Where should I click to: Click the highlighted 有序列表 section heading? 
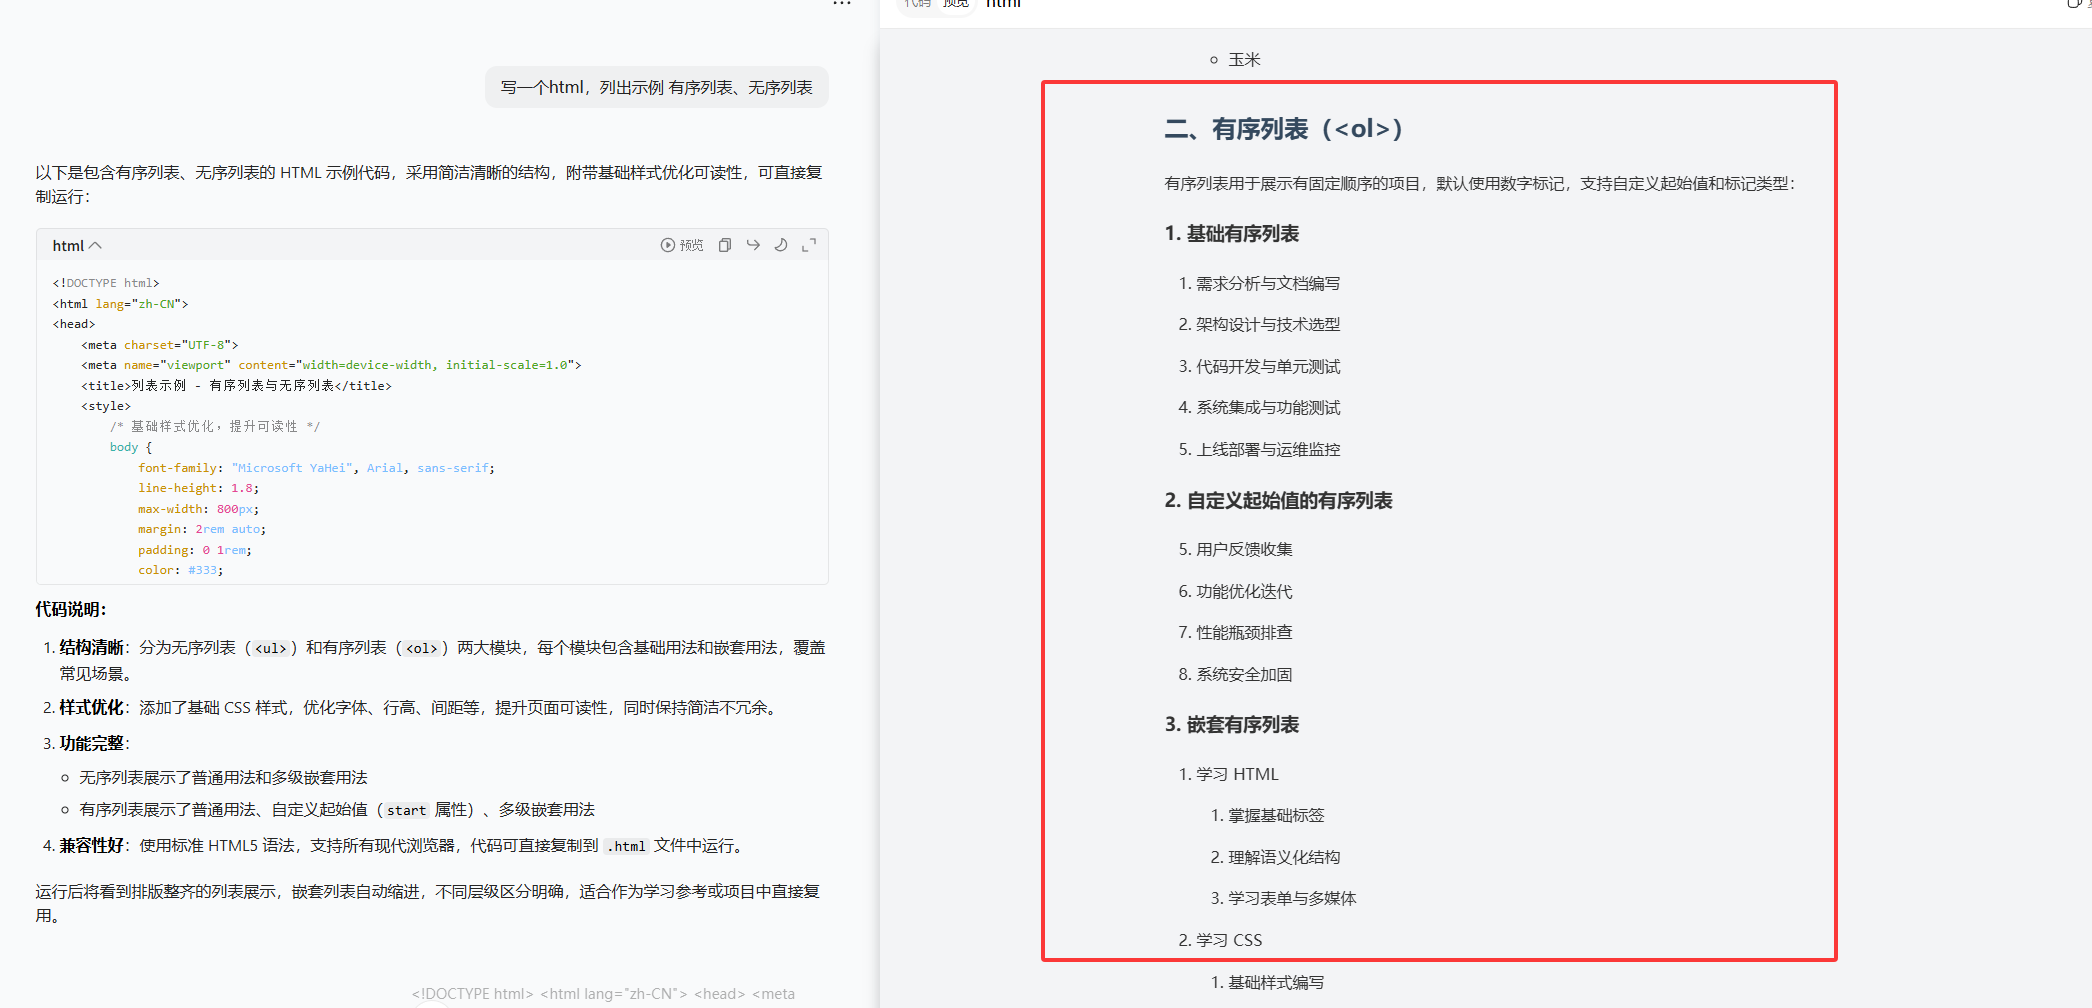(1282, 129)
